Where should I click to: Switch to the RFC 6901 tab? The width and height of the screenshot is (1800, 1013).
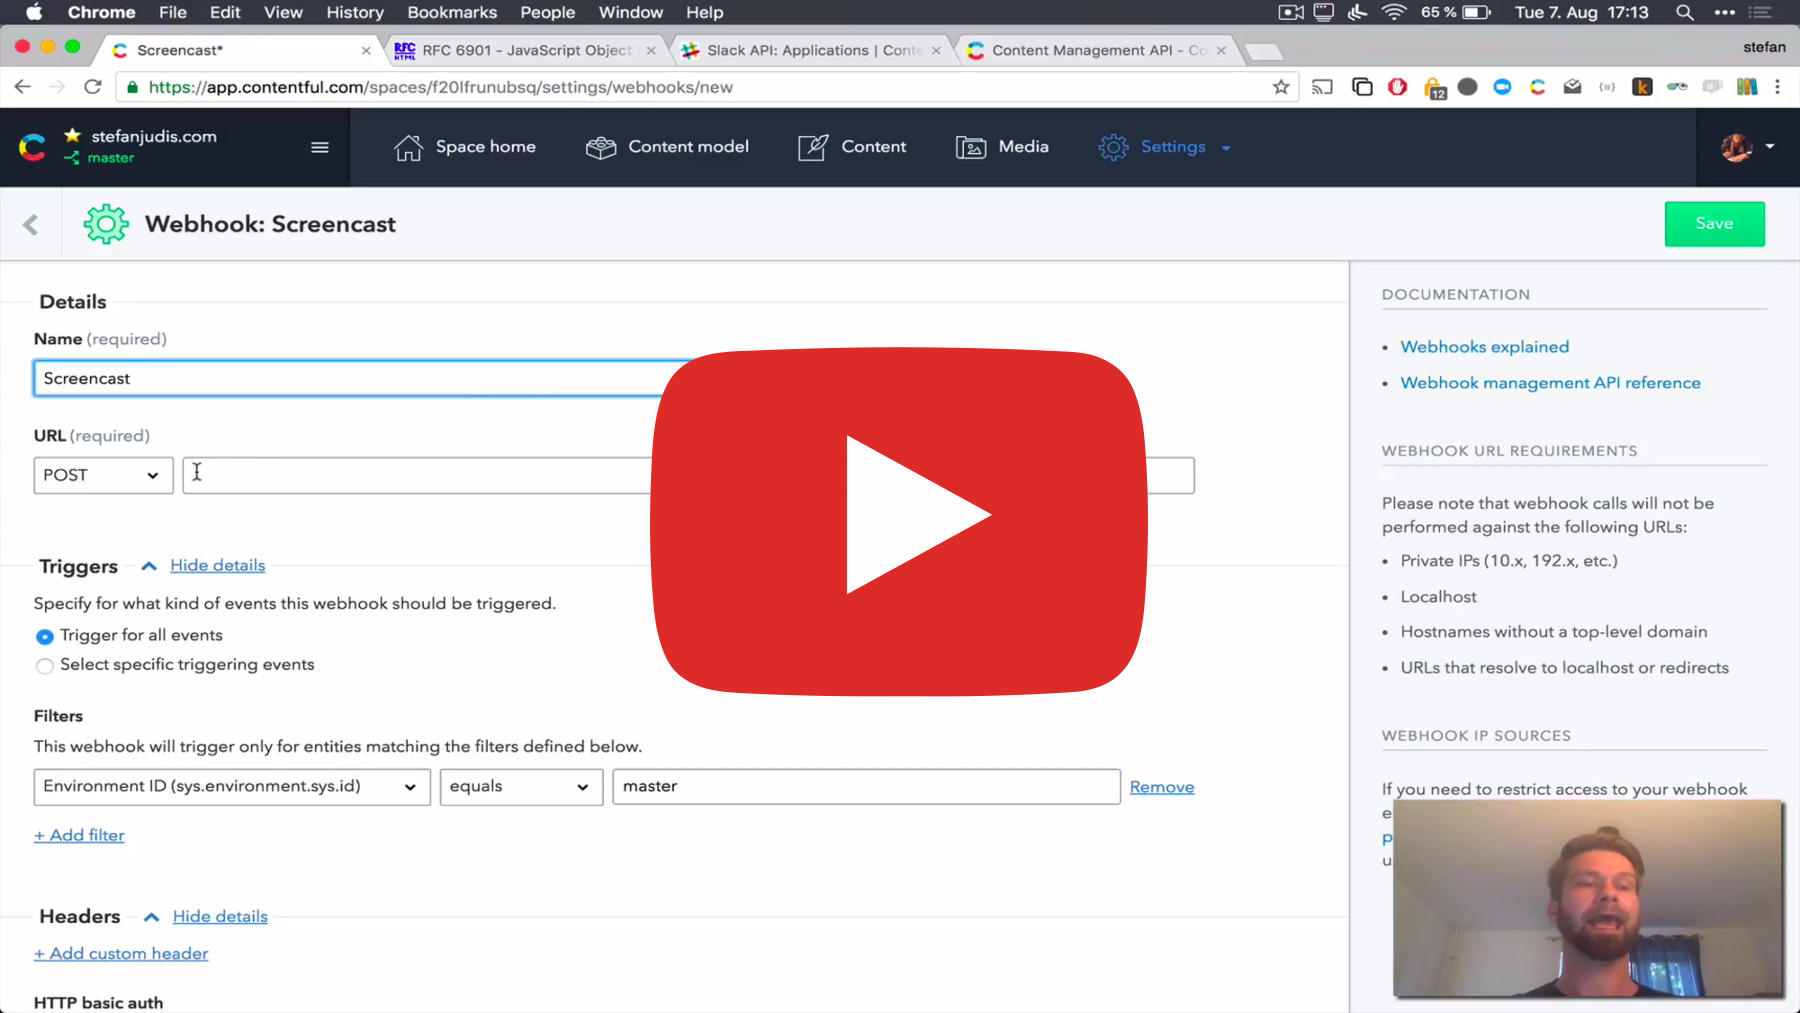(x=526, y=50)
